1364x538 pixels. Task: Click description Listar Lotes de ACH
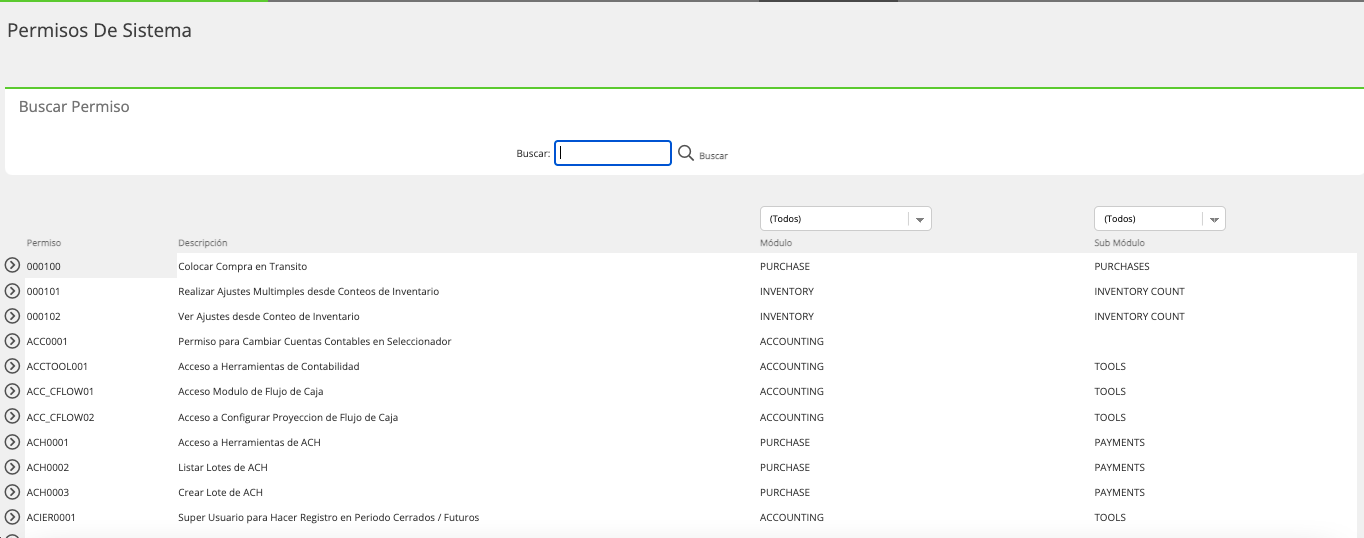pyautogui.click(x=223, y=468)
